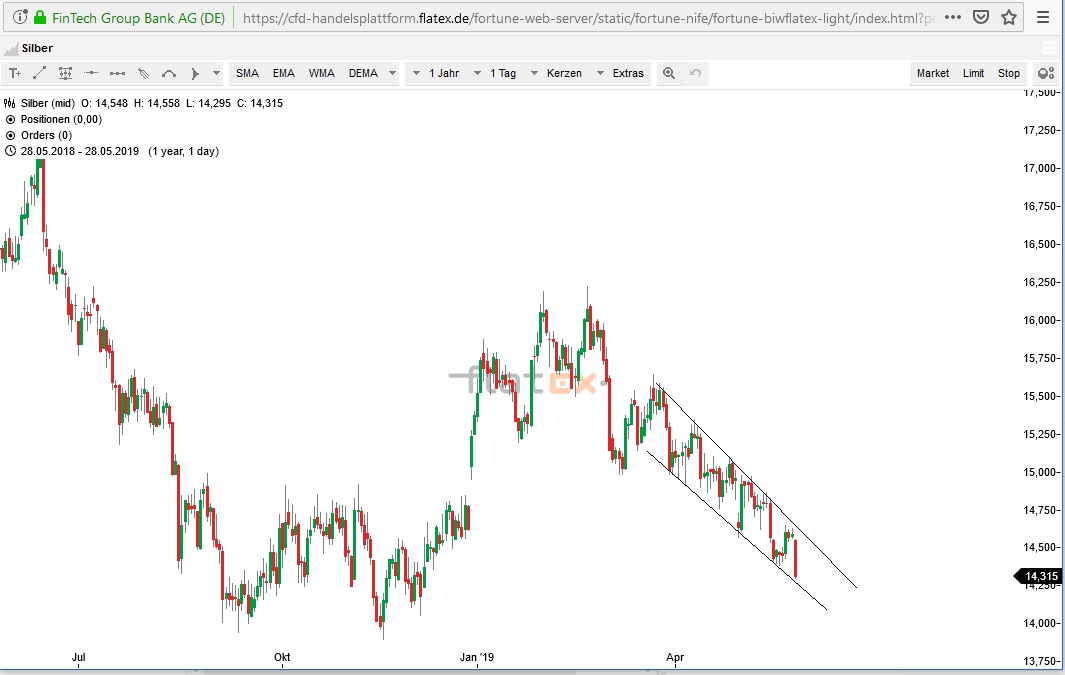
Task: Click the Silber chart panel icon
Action: coord(10,48)
